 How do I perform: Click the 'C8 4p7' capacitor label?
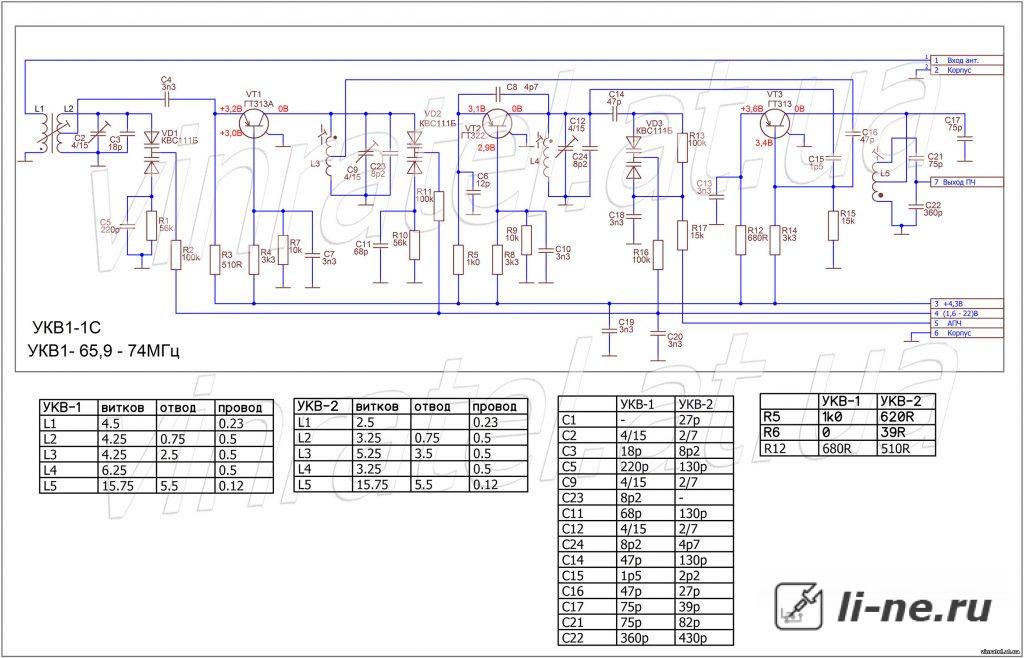522,86
